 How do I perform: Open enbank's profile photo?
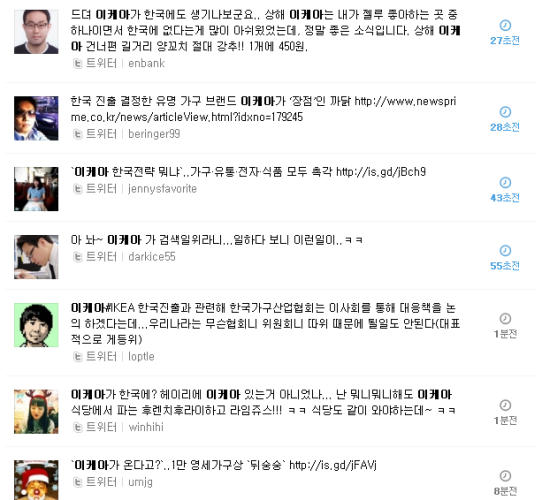36,32
